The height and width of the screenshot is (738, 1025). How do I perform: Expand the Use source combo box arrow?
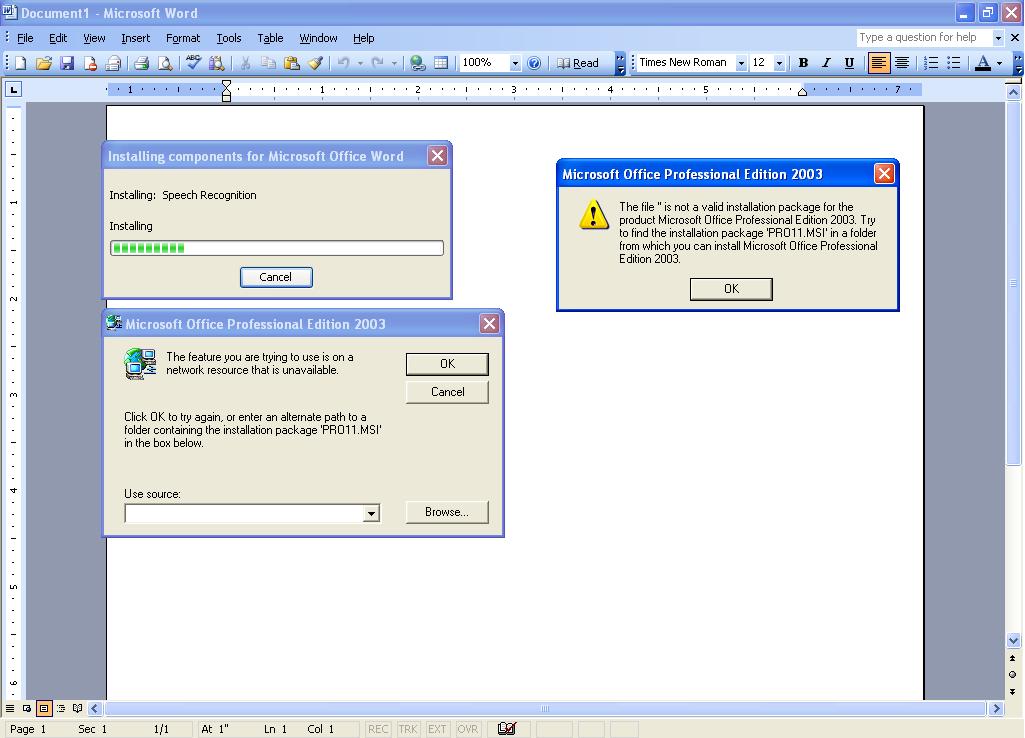(371, 513)
